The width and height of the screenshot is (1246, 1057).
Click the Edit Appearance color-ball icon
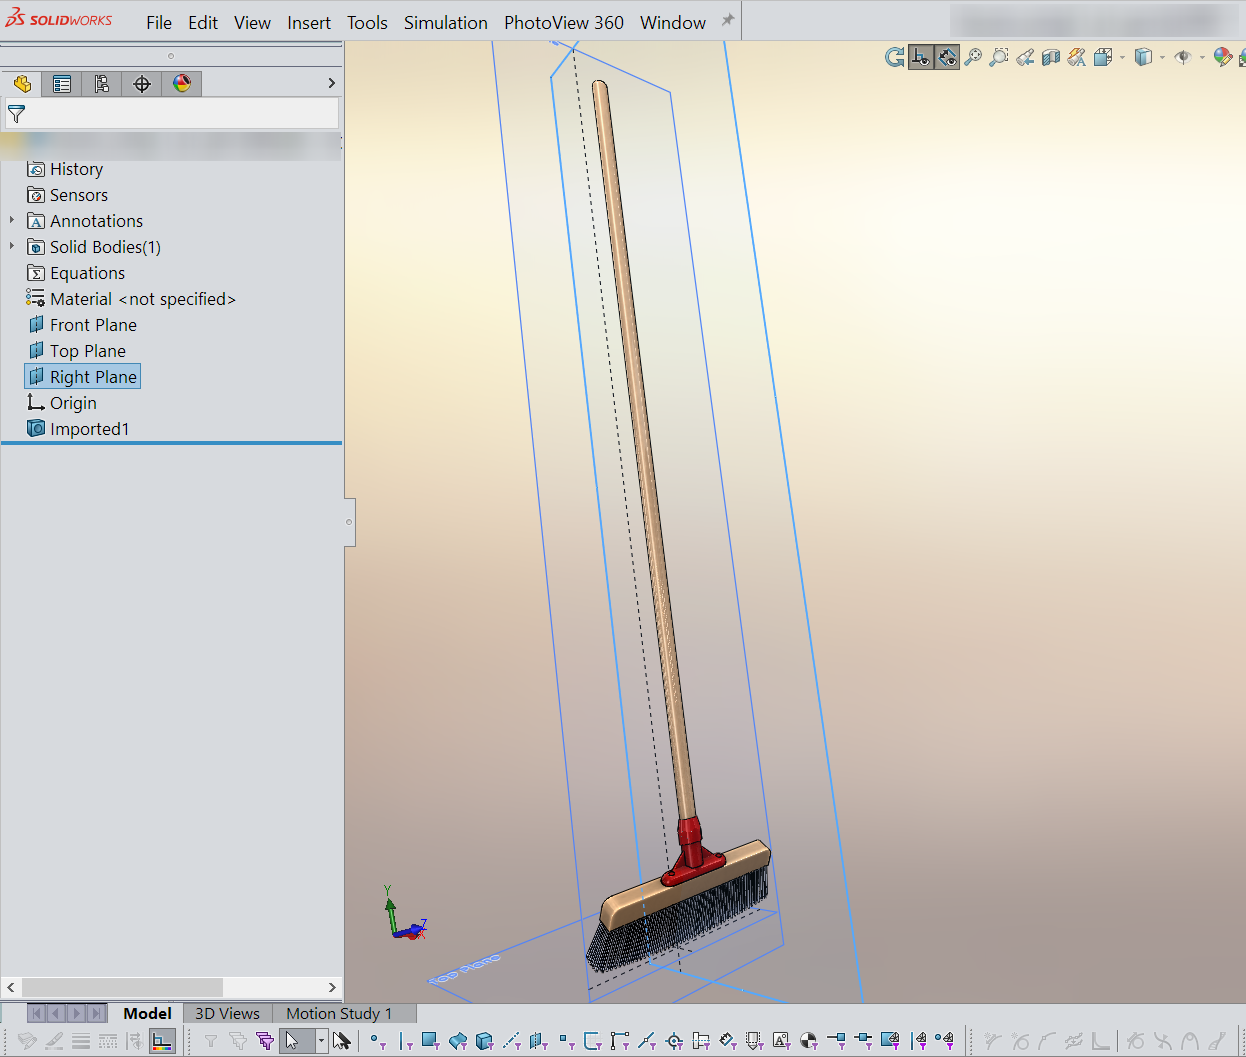pyautogui.click(x=1222, y=57)
